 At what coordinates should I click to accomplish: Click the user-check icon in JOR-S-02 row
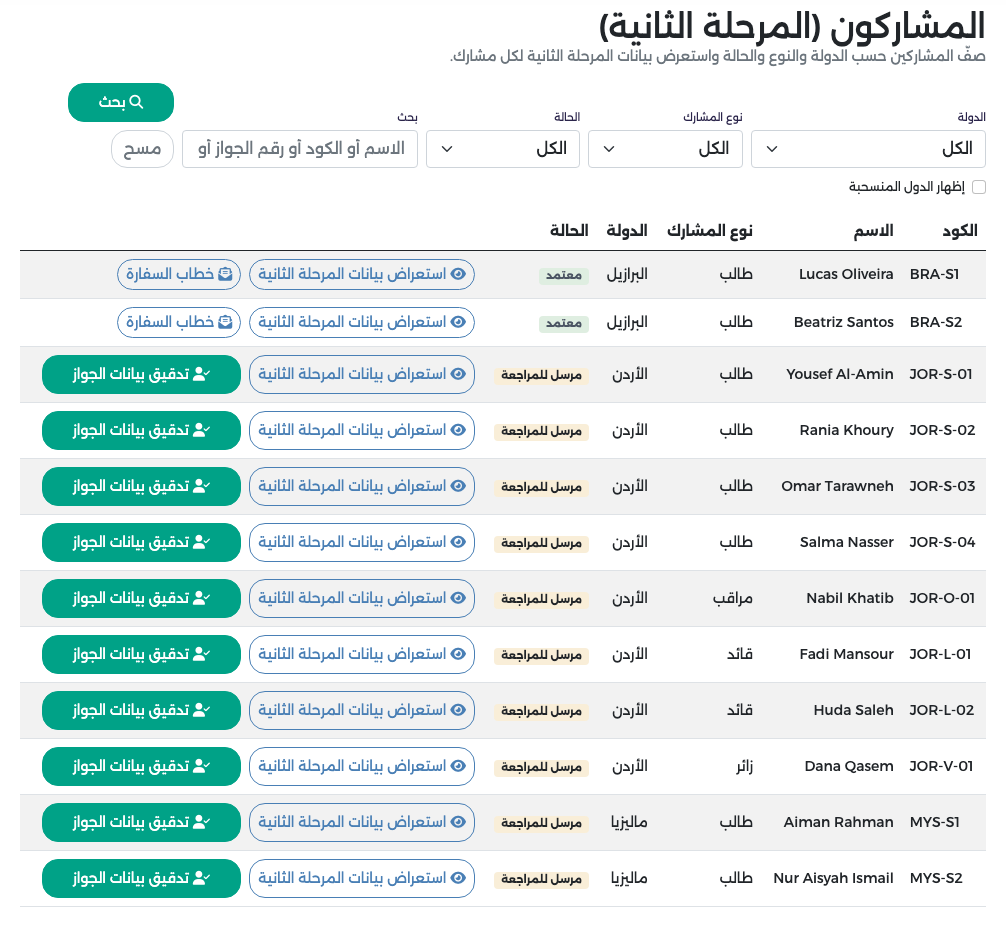pos(201,430)
